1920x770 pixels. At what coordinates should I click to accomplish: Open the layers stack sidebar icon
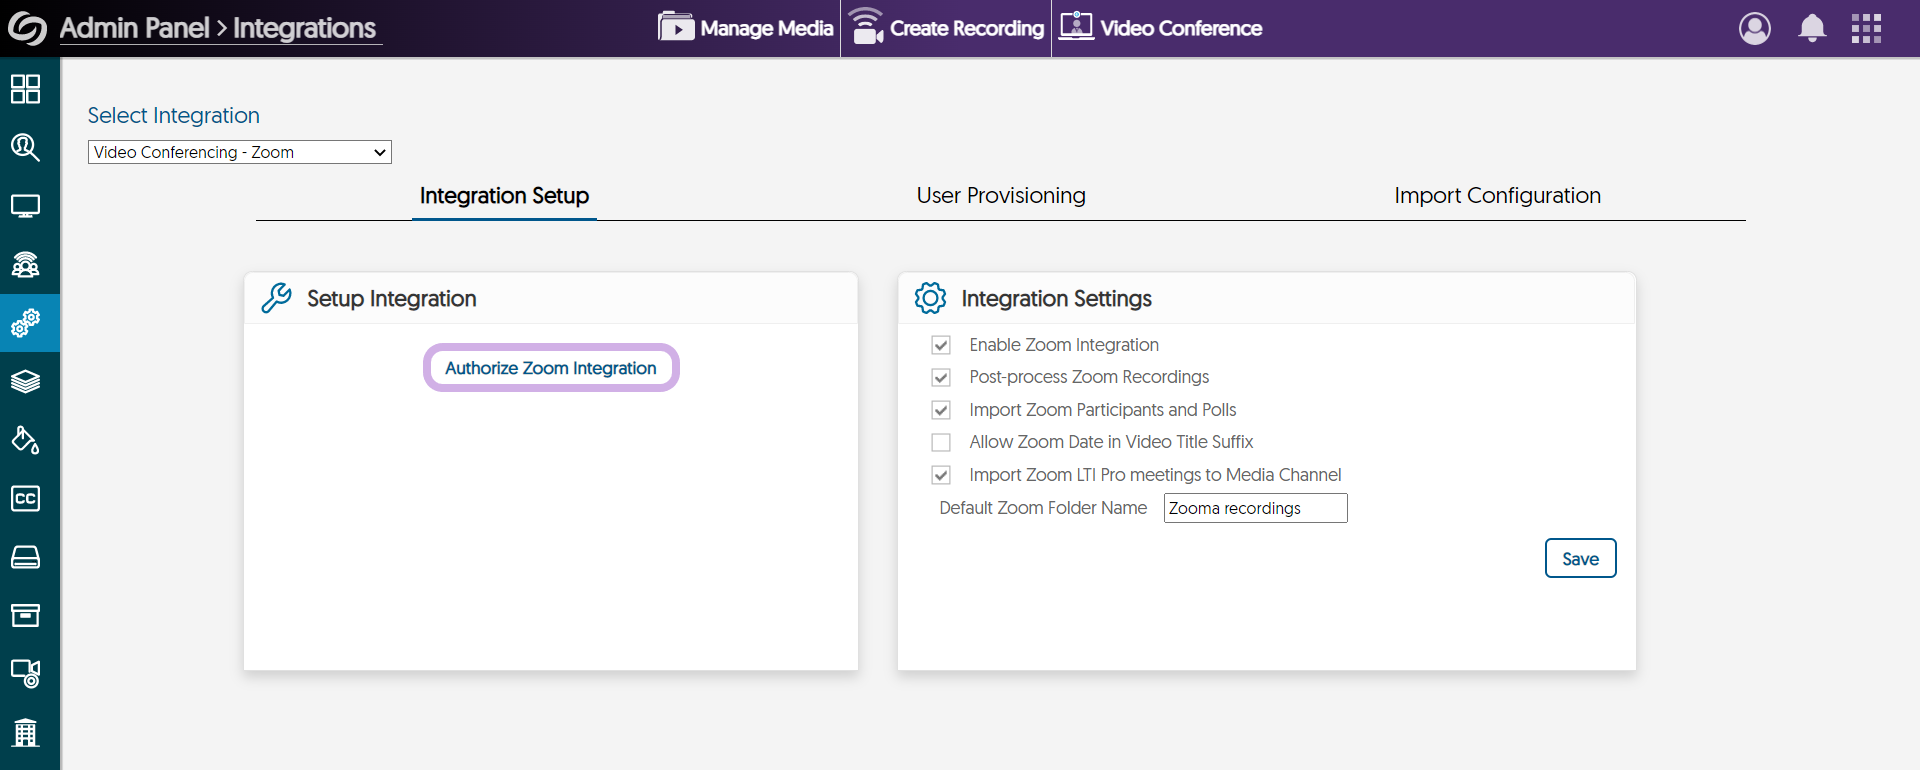click(25, 381)
